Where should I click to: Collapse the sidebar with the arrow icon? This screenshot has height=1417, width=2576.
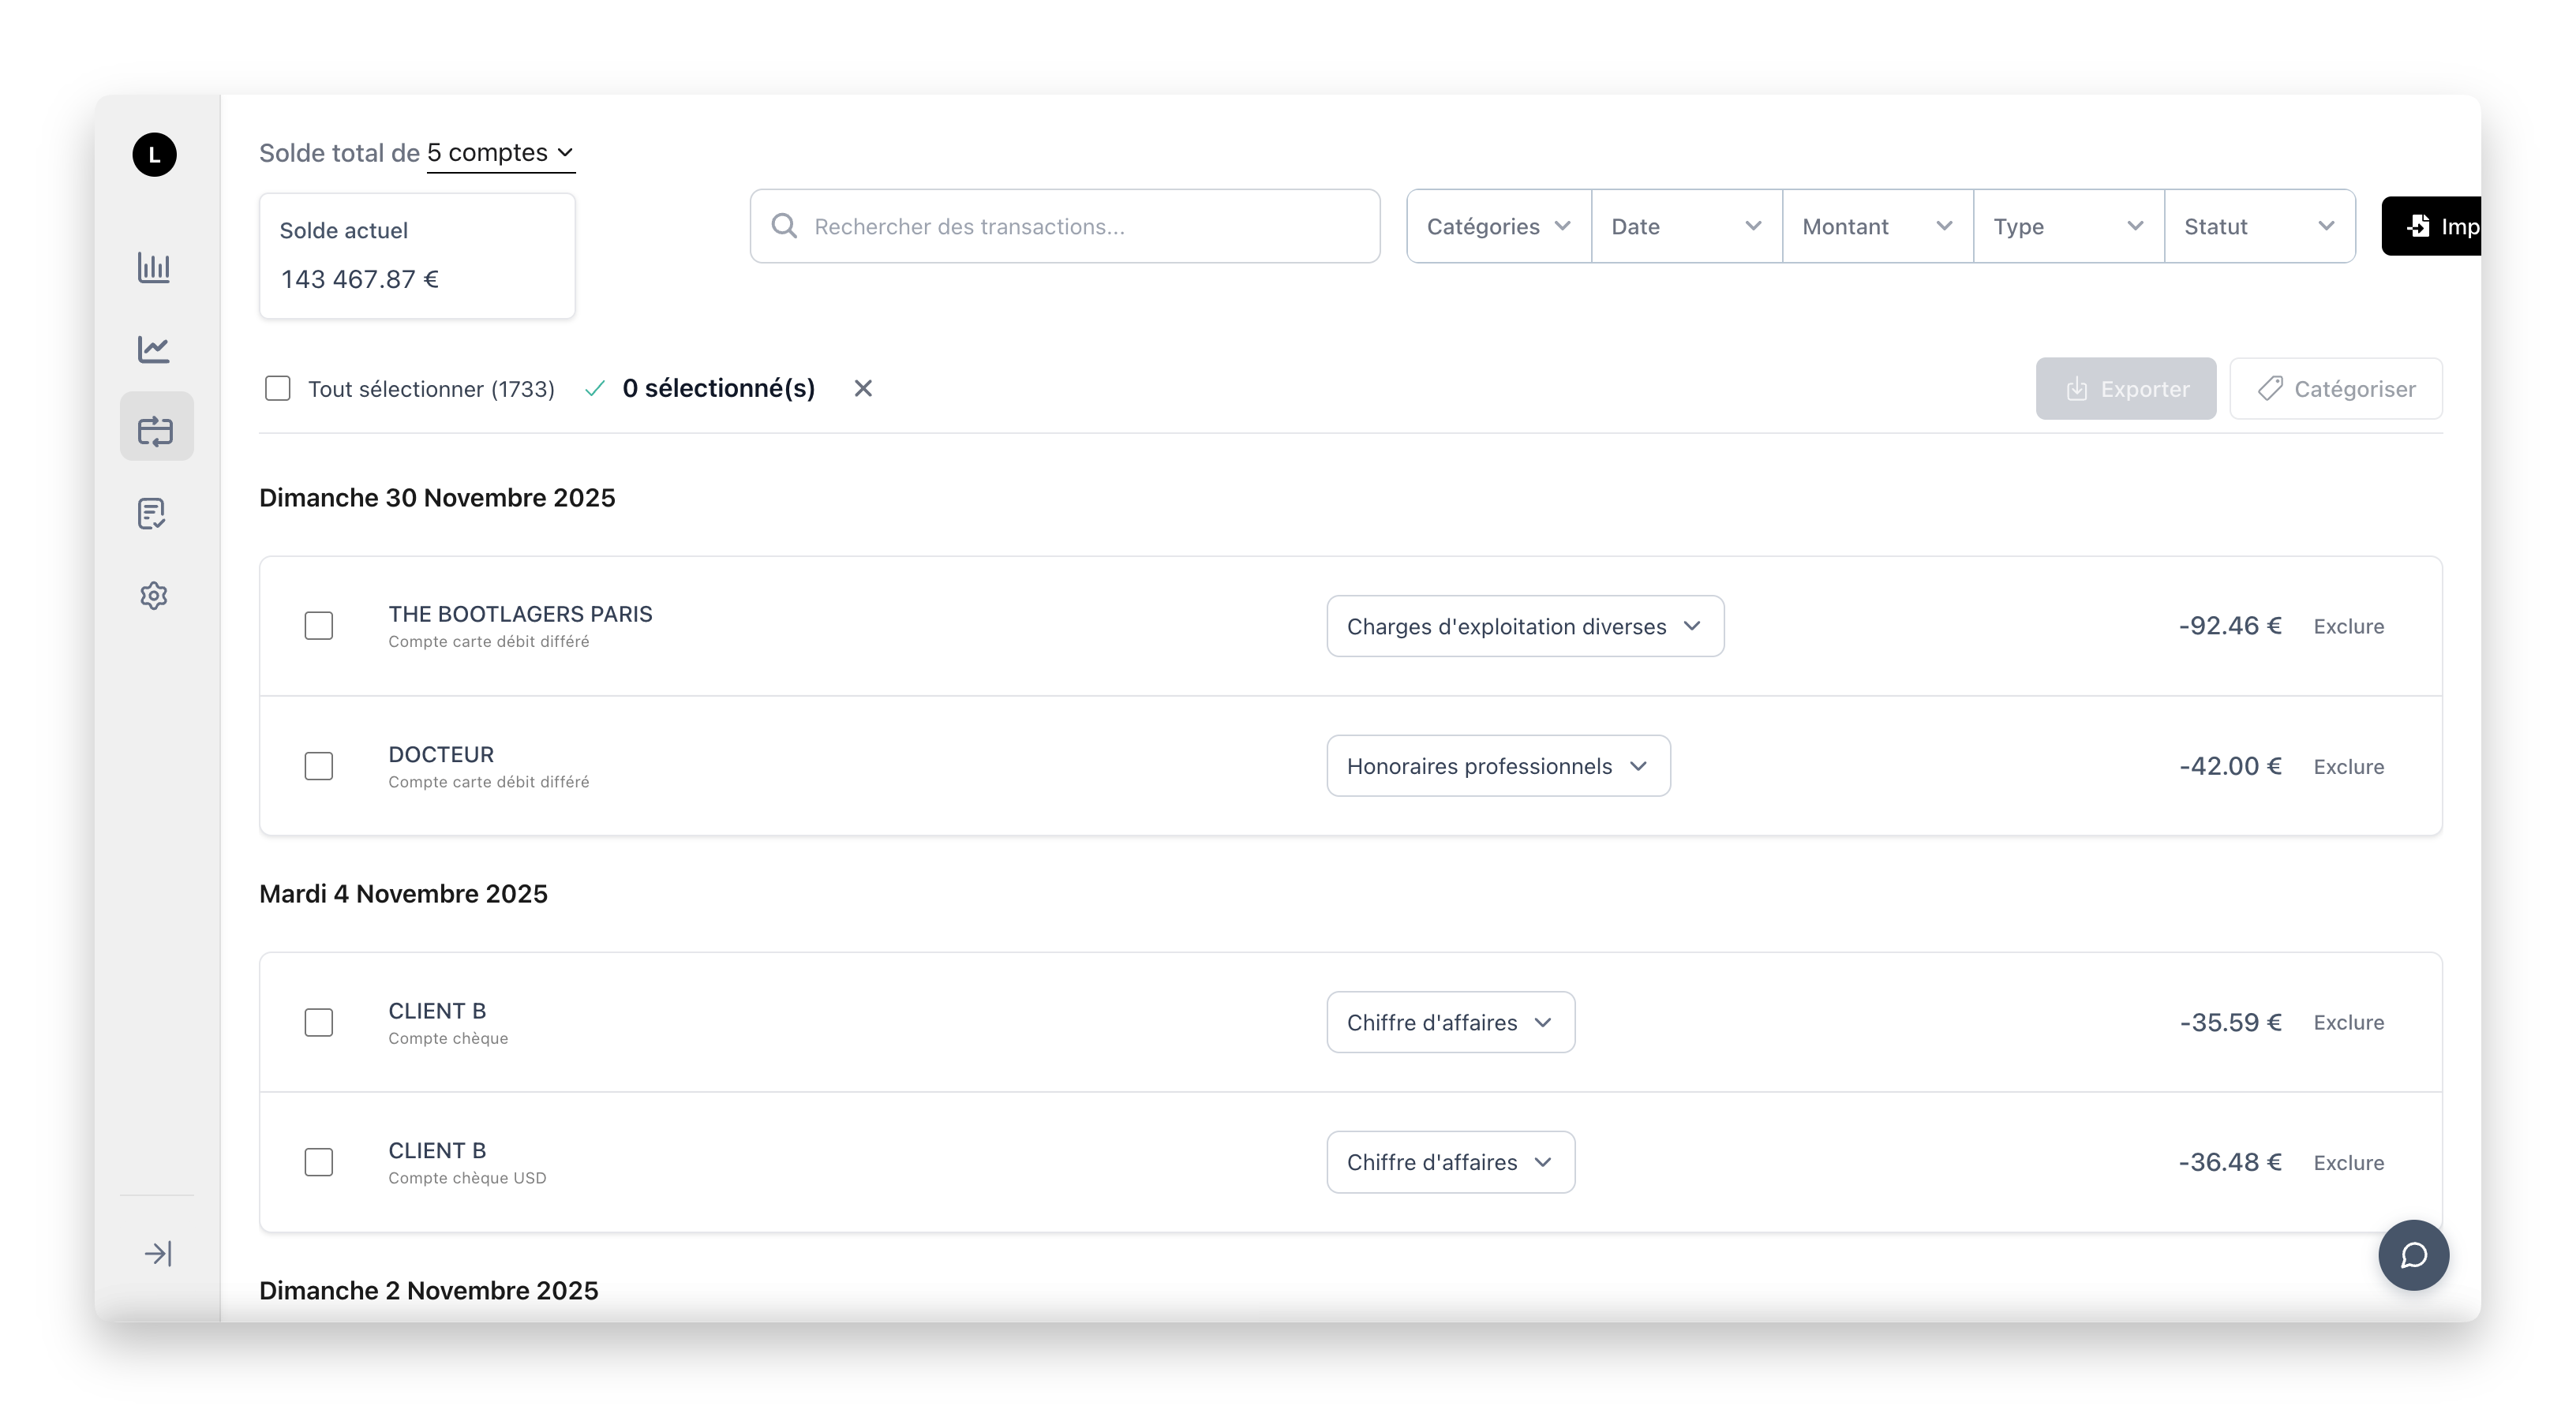(157, 1252)
